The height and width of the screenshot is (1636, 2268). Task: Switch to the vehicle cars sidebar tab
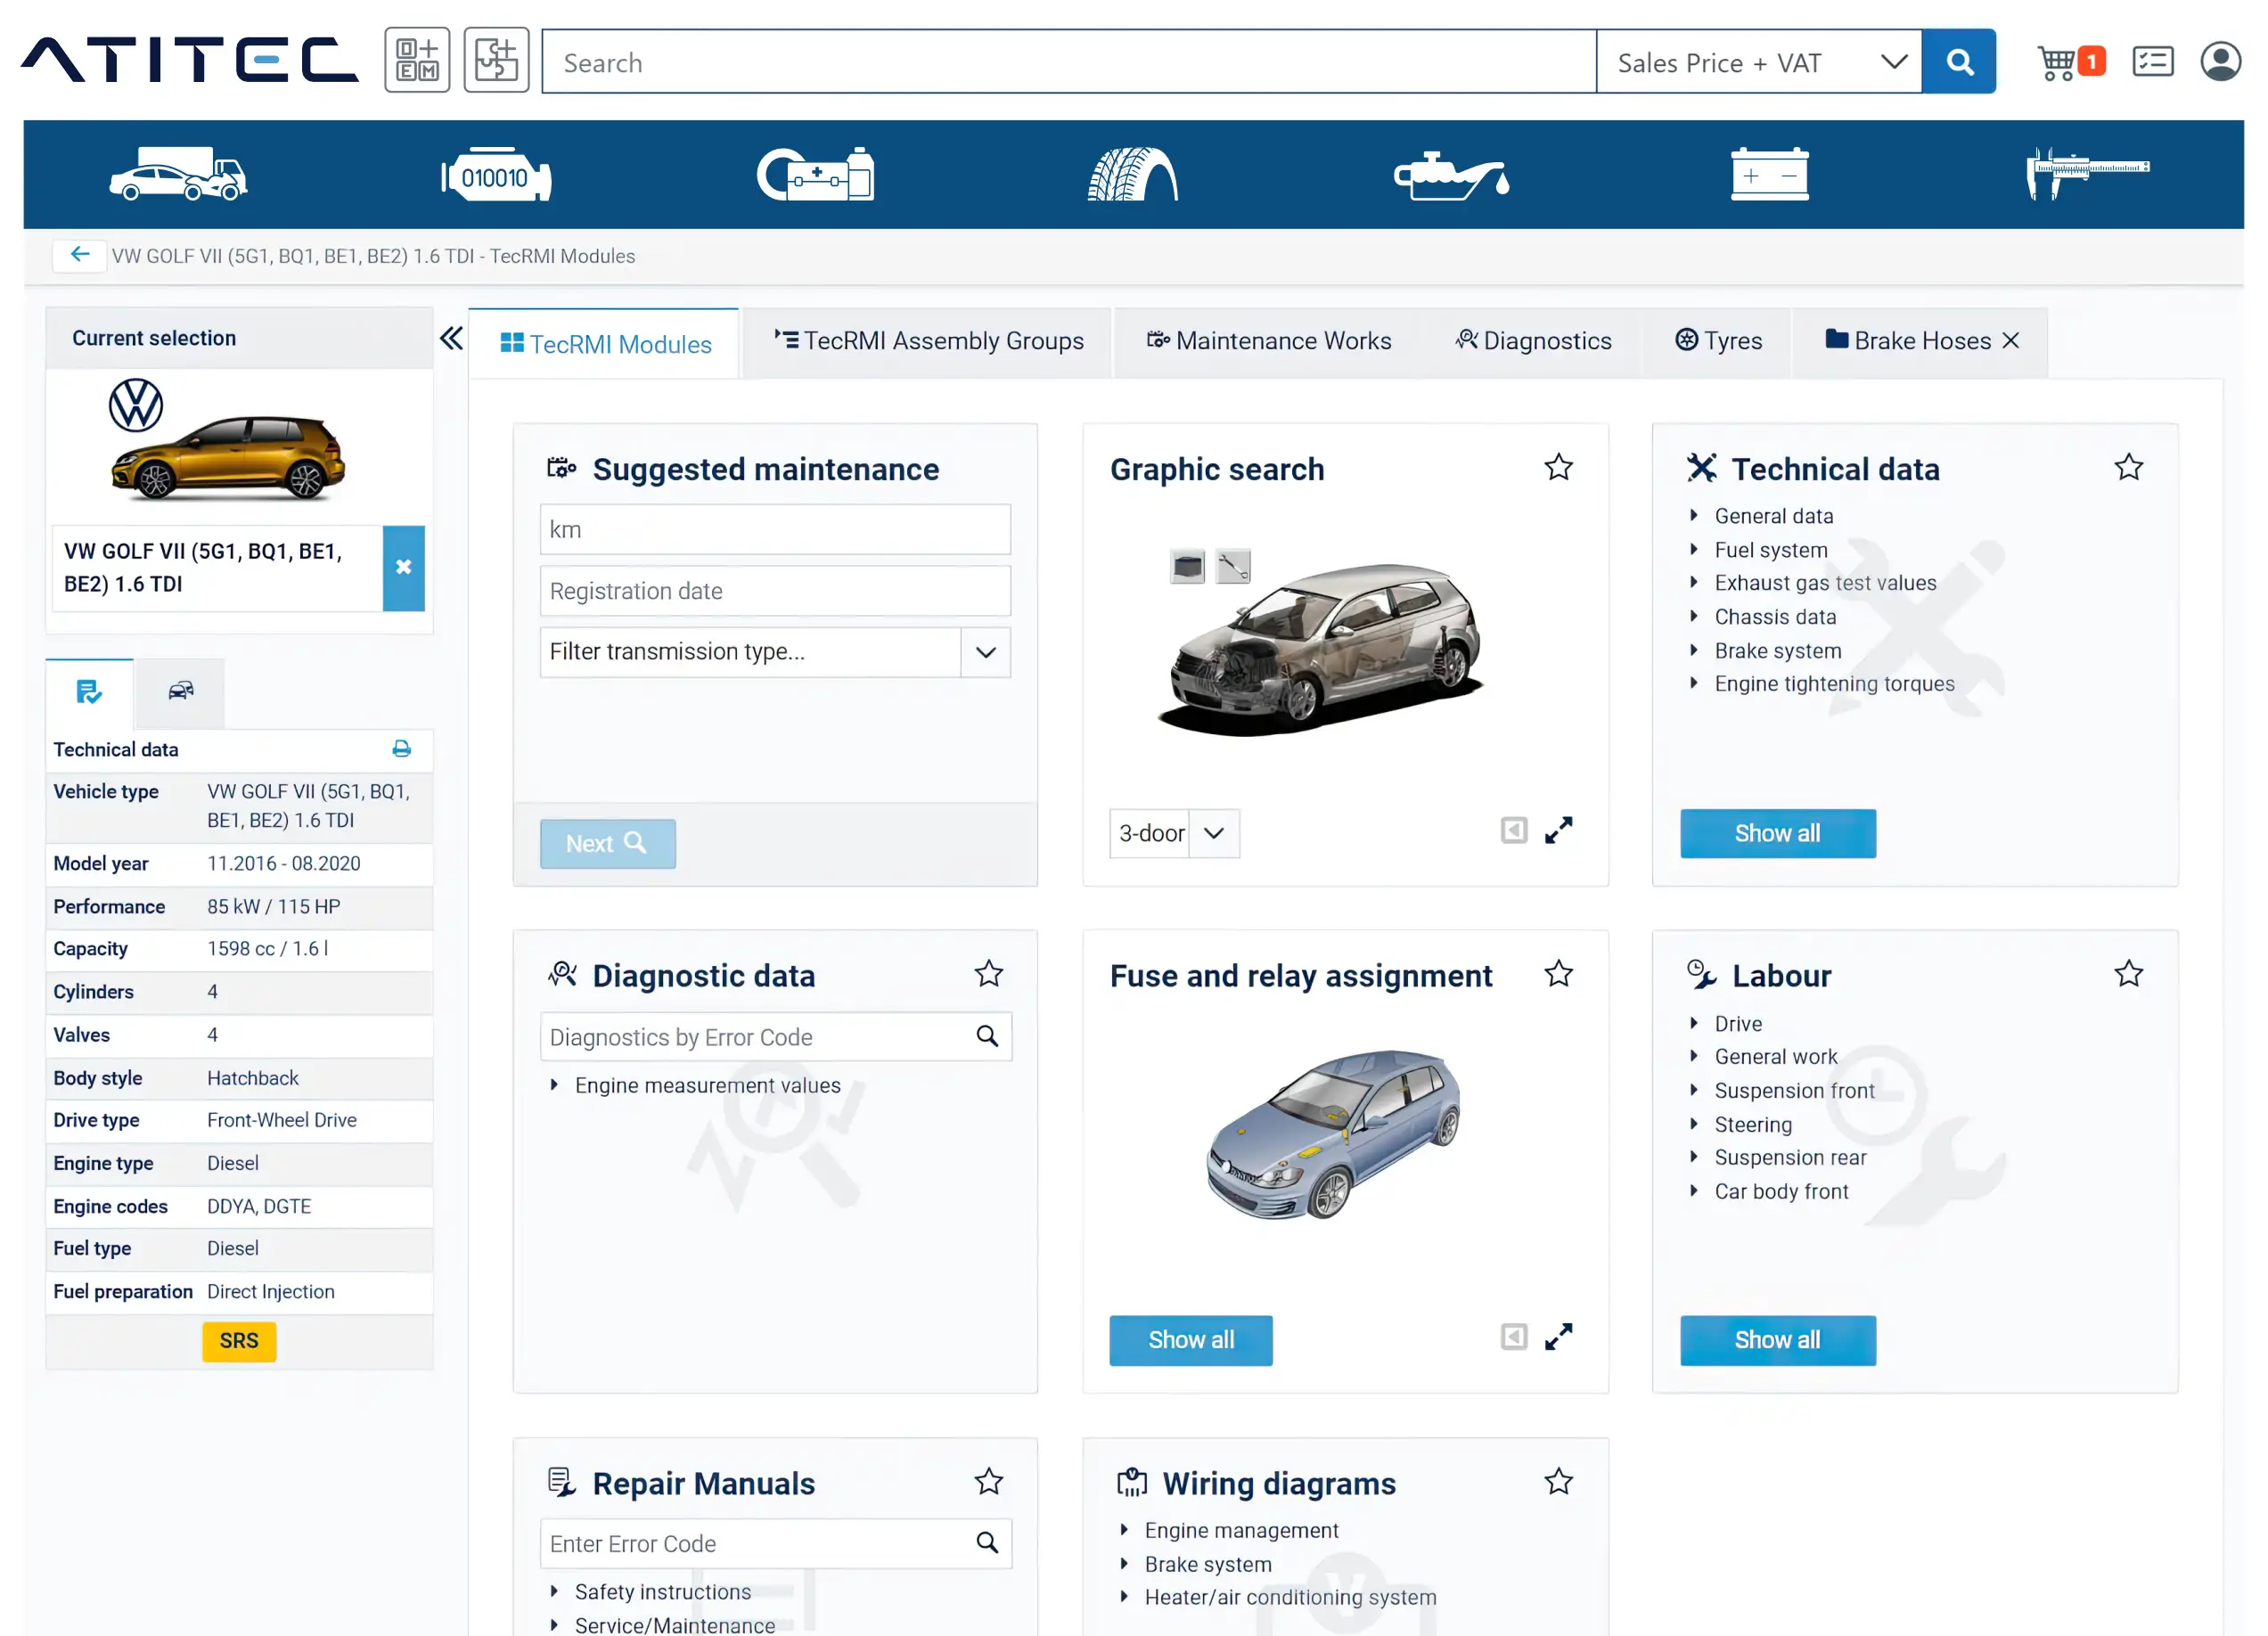click(181, 692)
